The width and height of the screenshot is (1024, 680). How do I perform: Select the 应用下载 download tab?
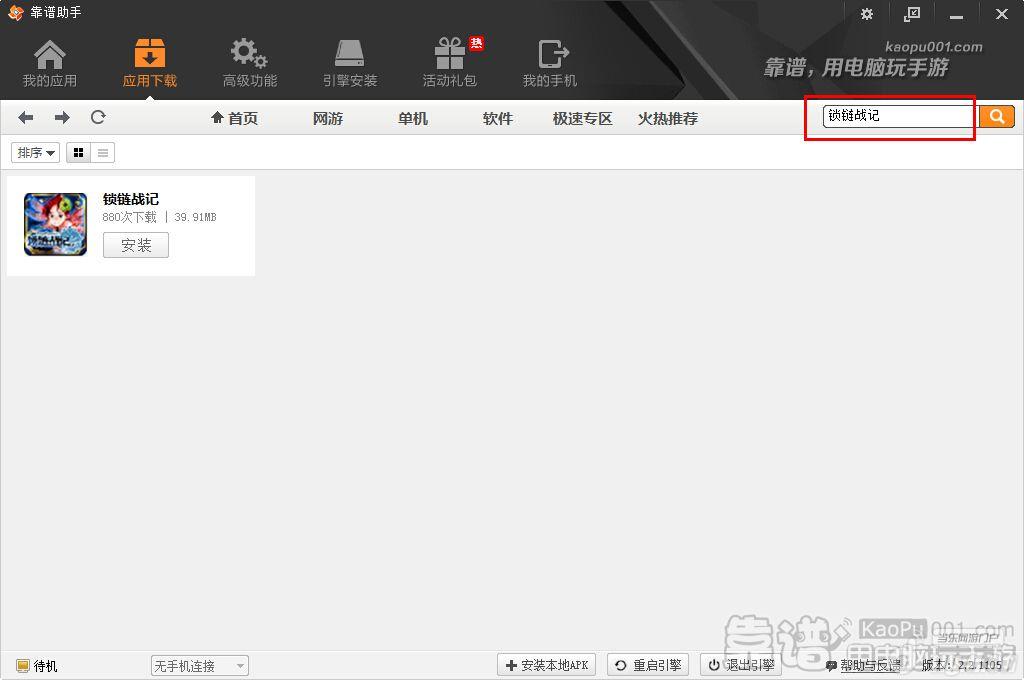coord(150,64)
